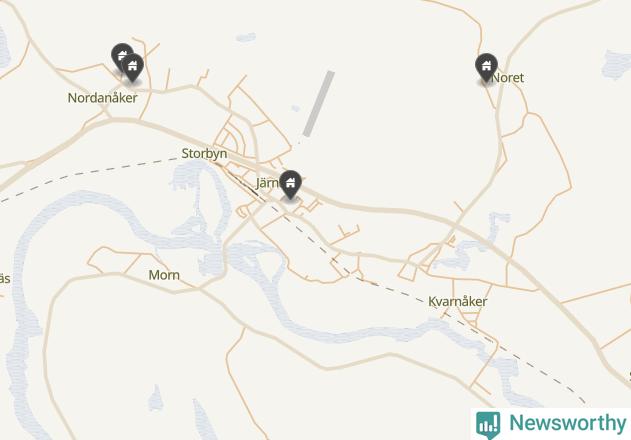Click the cut-off 'äs' label at left edge
This screenshot has height=440, width=631.
5,279
